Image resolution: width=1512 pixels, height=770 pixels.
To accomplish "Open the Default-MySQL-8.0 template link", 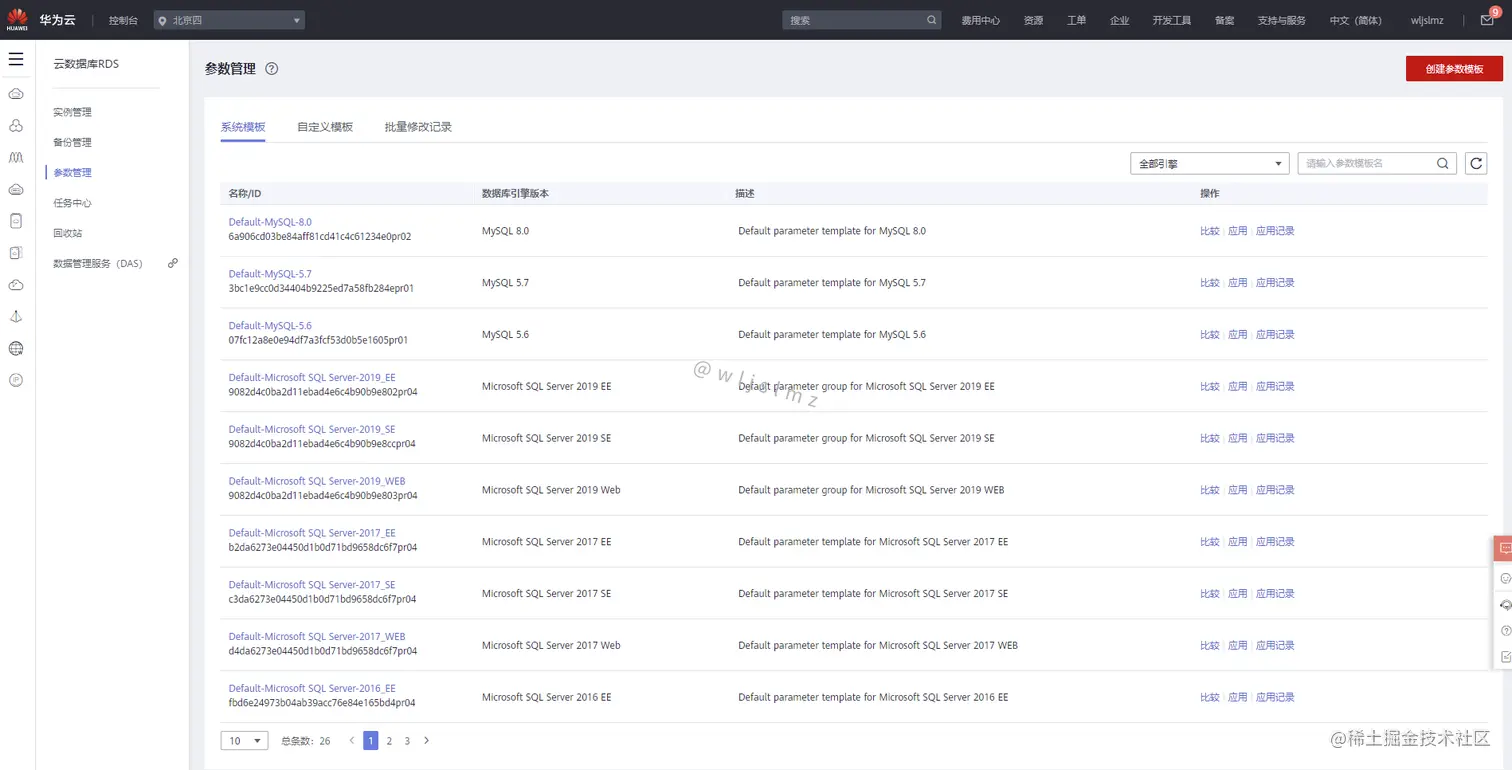I will point(270,222).
